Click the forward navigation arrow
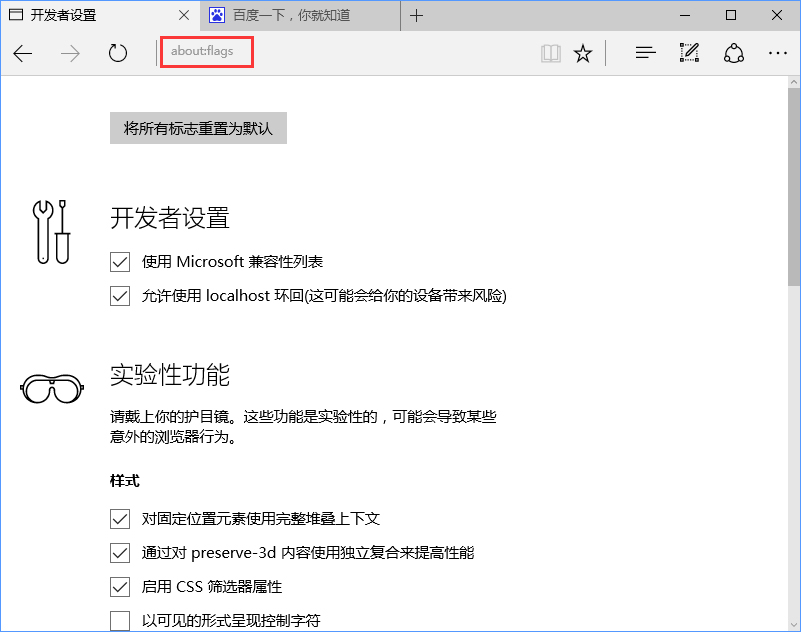Screen dimensions: 801x632 coord(70,54)
